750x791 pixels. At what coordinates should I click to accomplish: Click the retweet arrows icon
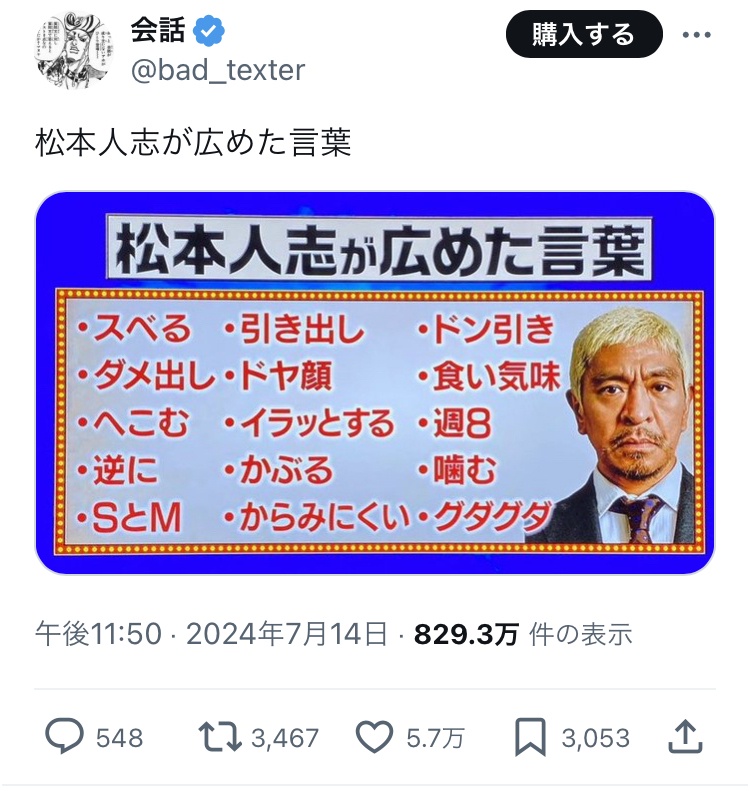tap(219, 737)
